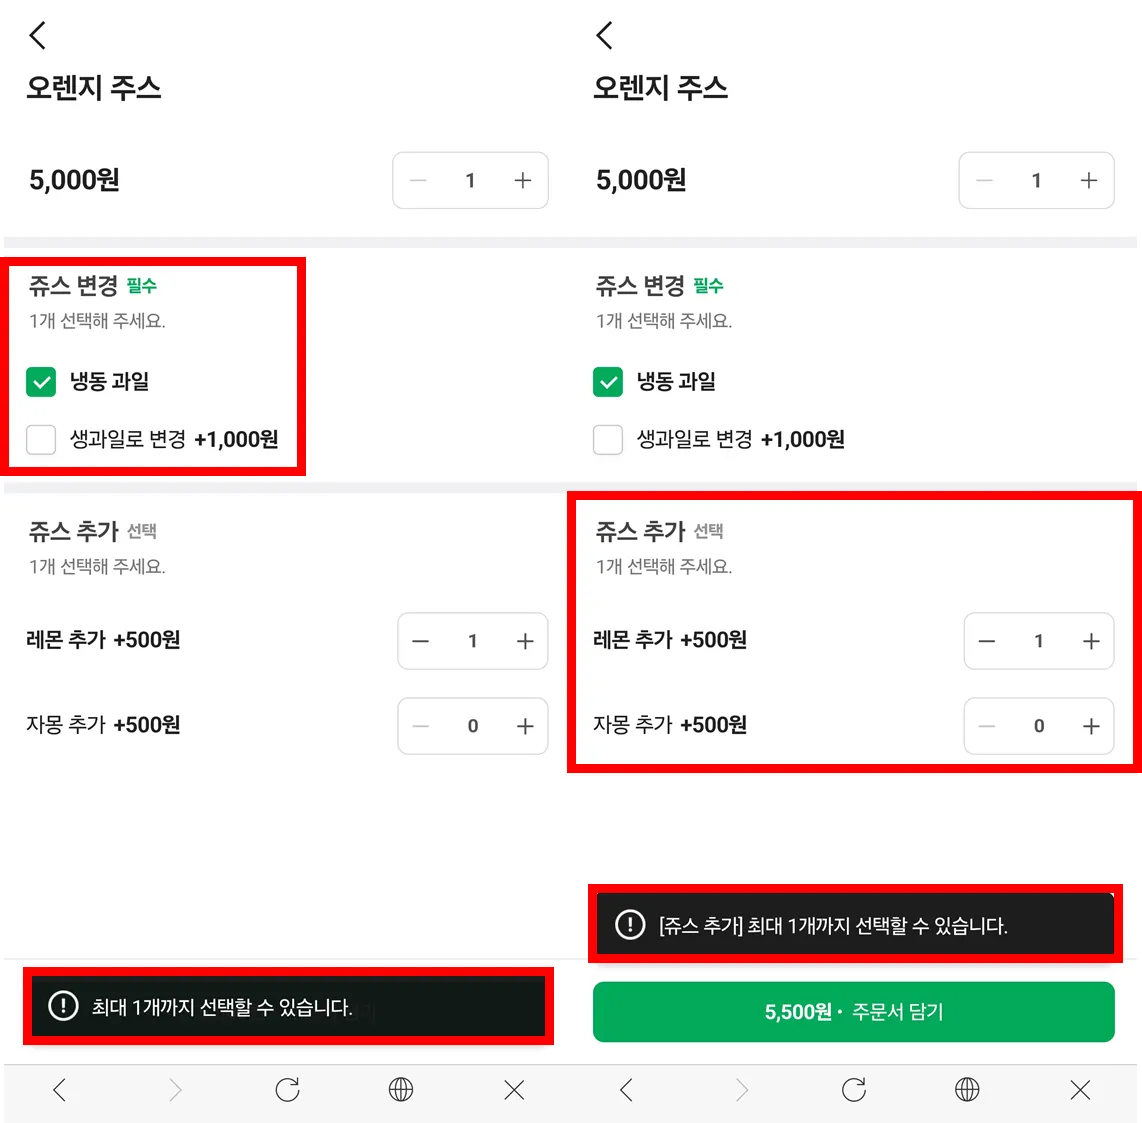Close right browser with the X icon
The height and width of the screenshot is (1123, 1142).
click(x=1080, y=1089)
